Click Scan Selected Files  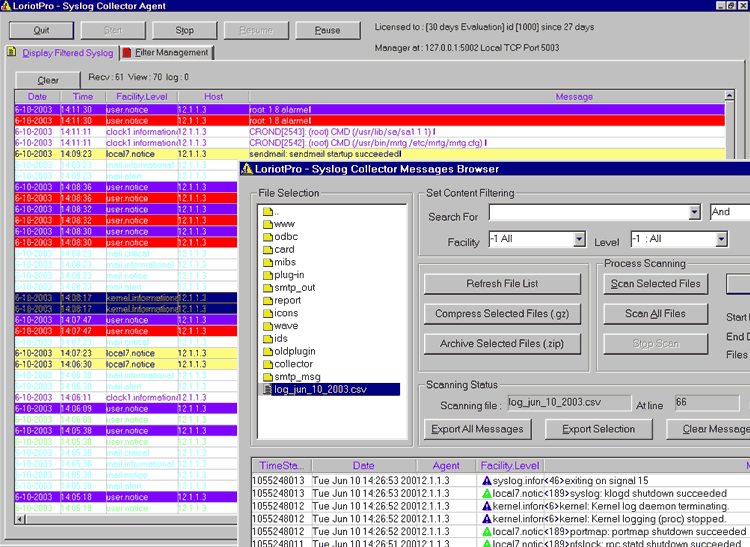pos(655,284)
